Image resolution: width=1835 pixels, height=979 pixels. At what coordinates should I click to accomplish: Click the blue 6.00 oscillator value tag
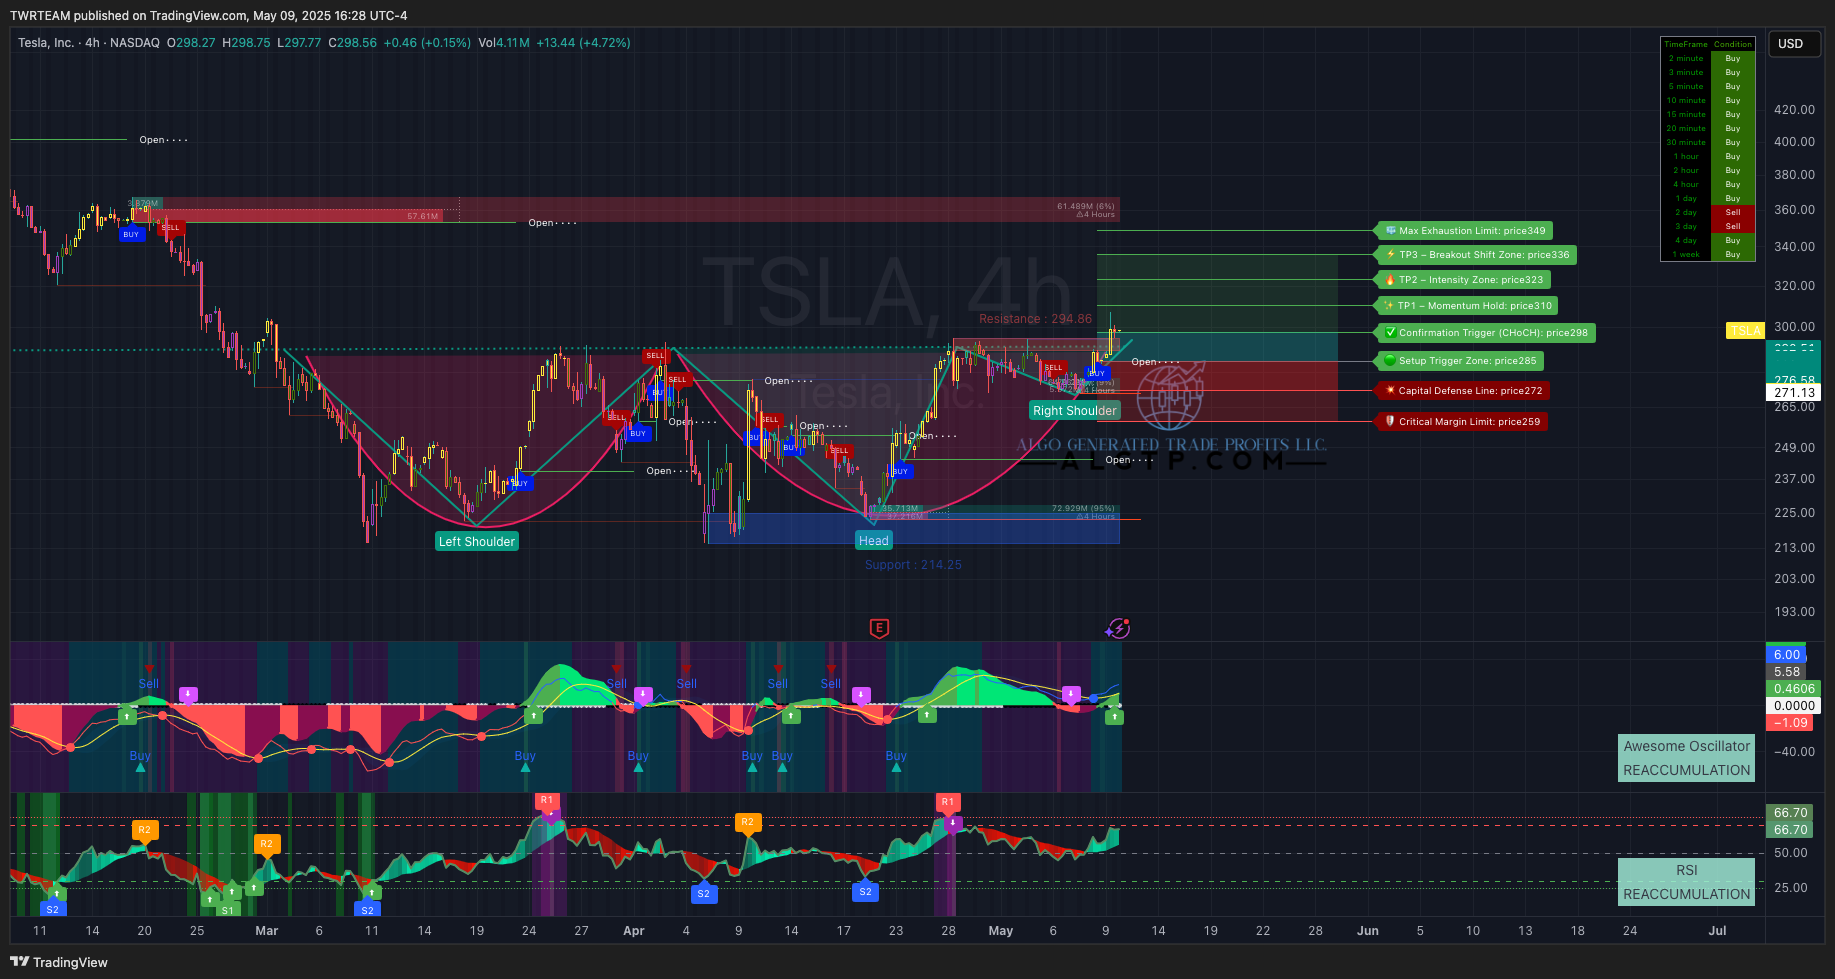pyautogui.click(x=1786, y=655)
